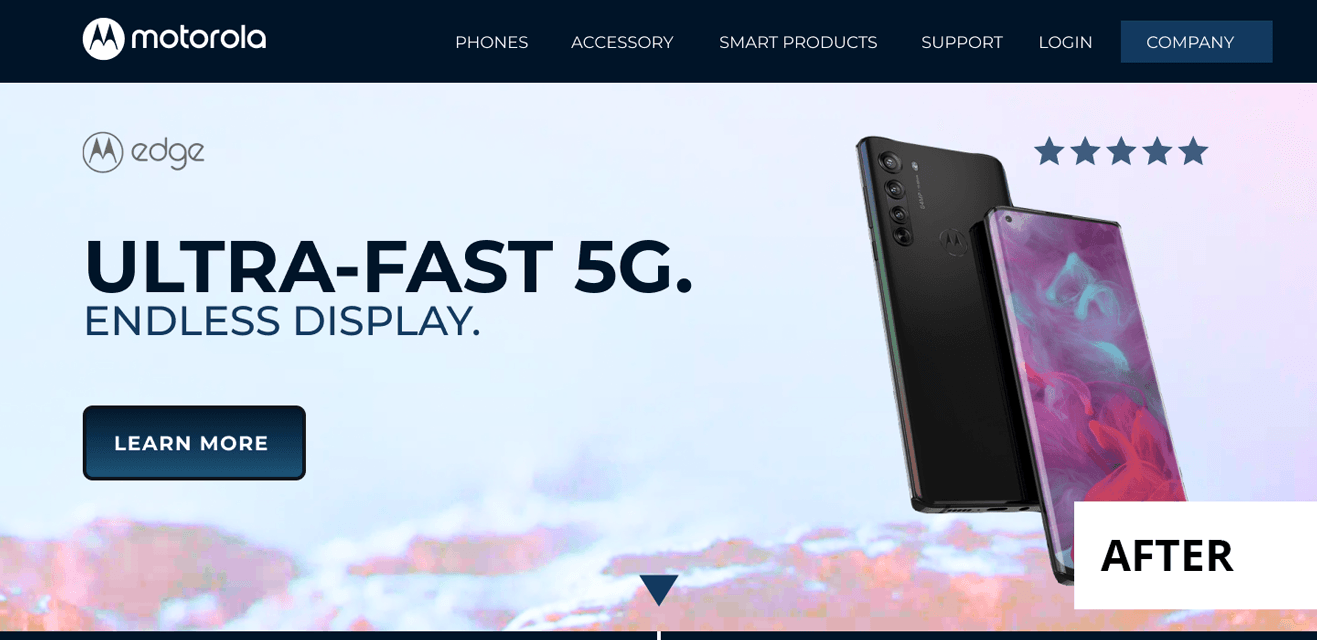Click the first rating star
The width and height of the screenshot is (1317, 640).
[1049, 151]
